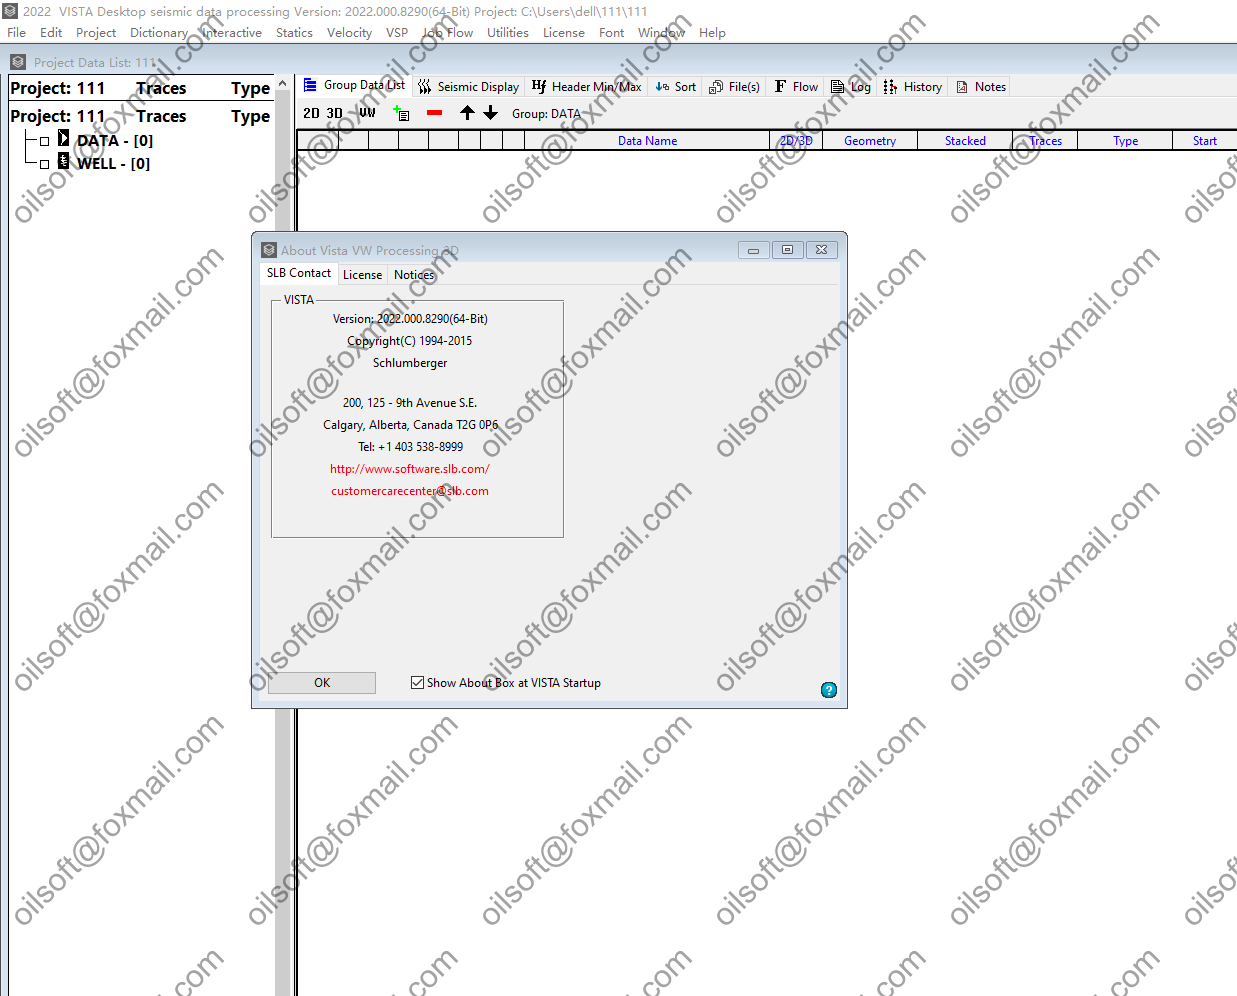
Task: Open the Job Flow menu
Action: (x=447, y=33)
